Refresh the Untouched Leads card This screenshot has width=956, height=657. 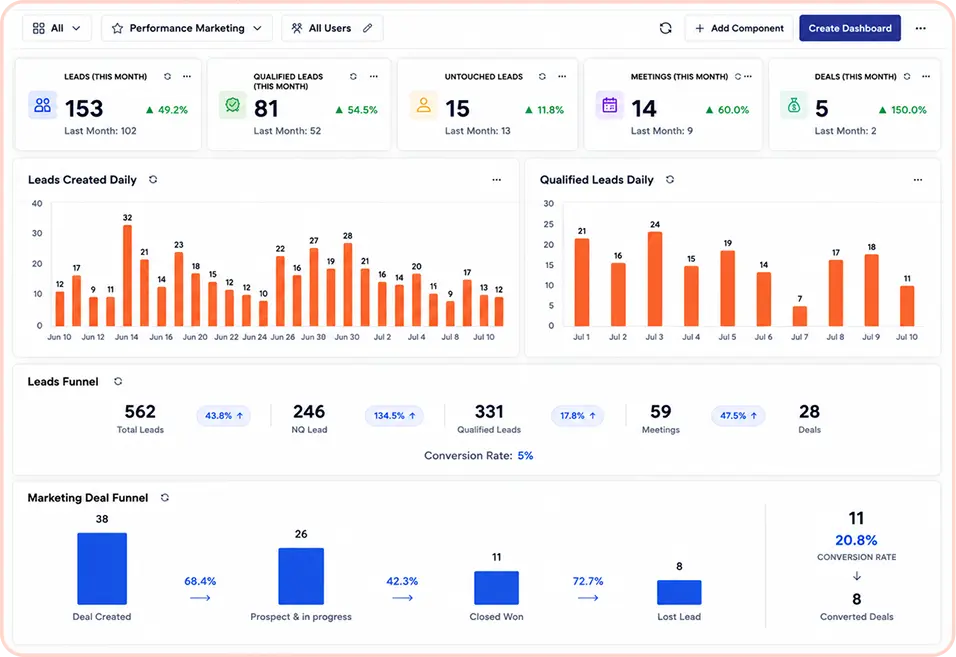(x=542, y=76)
